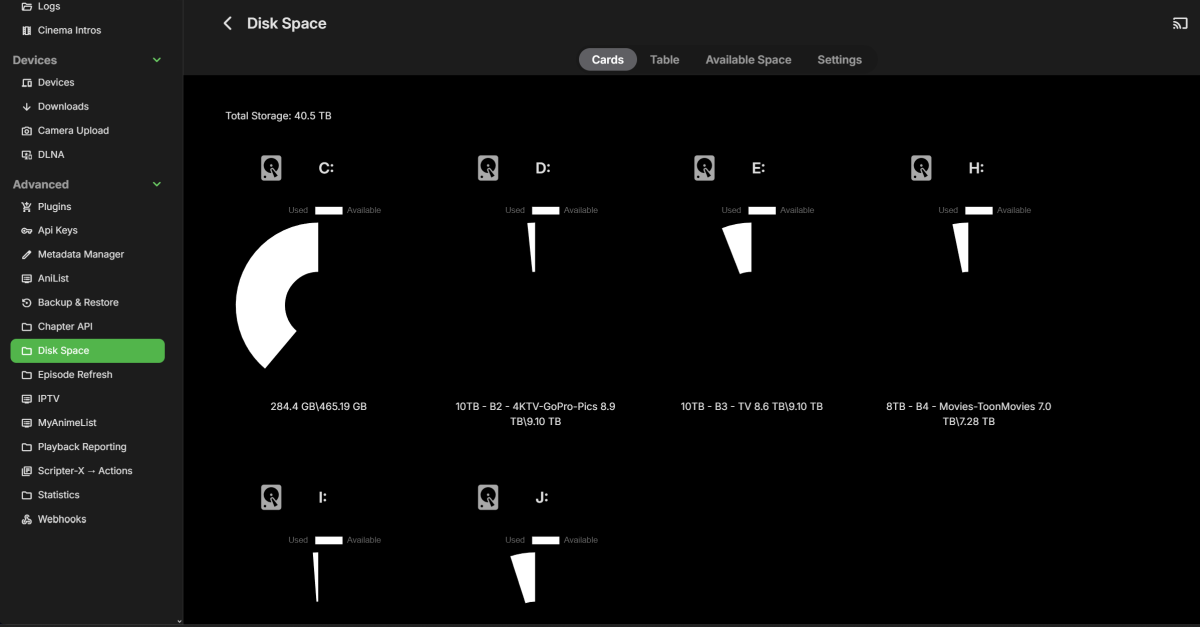Click the 'C:' drive letter label
This screenshot has height=627, width=1200.
tap(326, 168)
